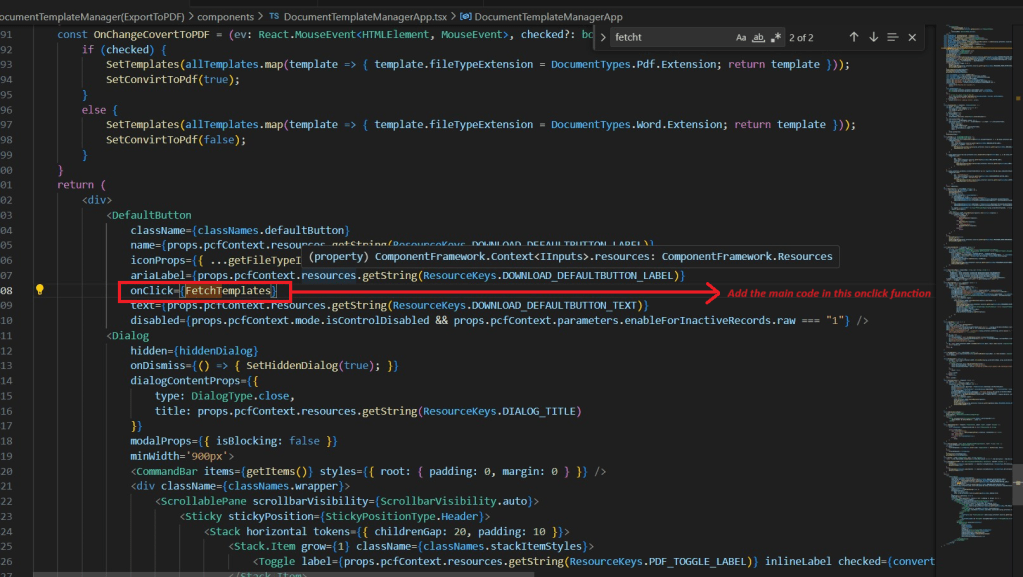Click the lightbulb code action icon
The image size is (1023, 577).
(40, 290)
